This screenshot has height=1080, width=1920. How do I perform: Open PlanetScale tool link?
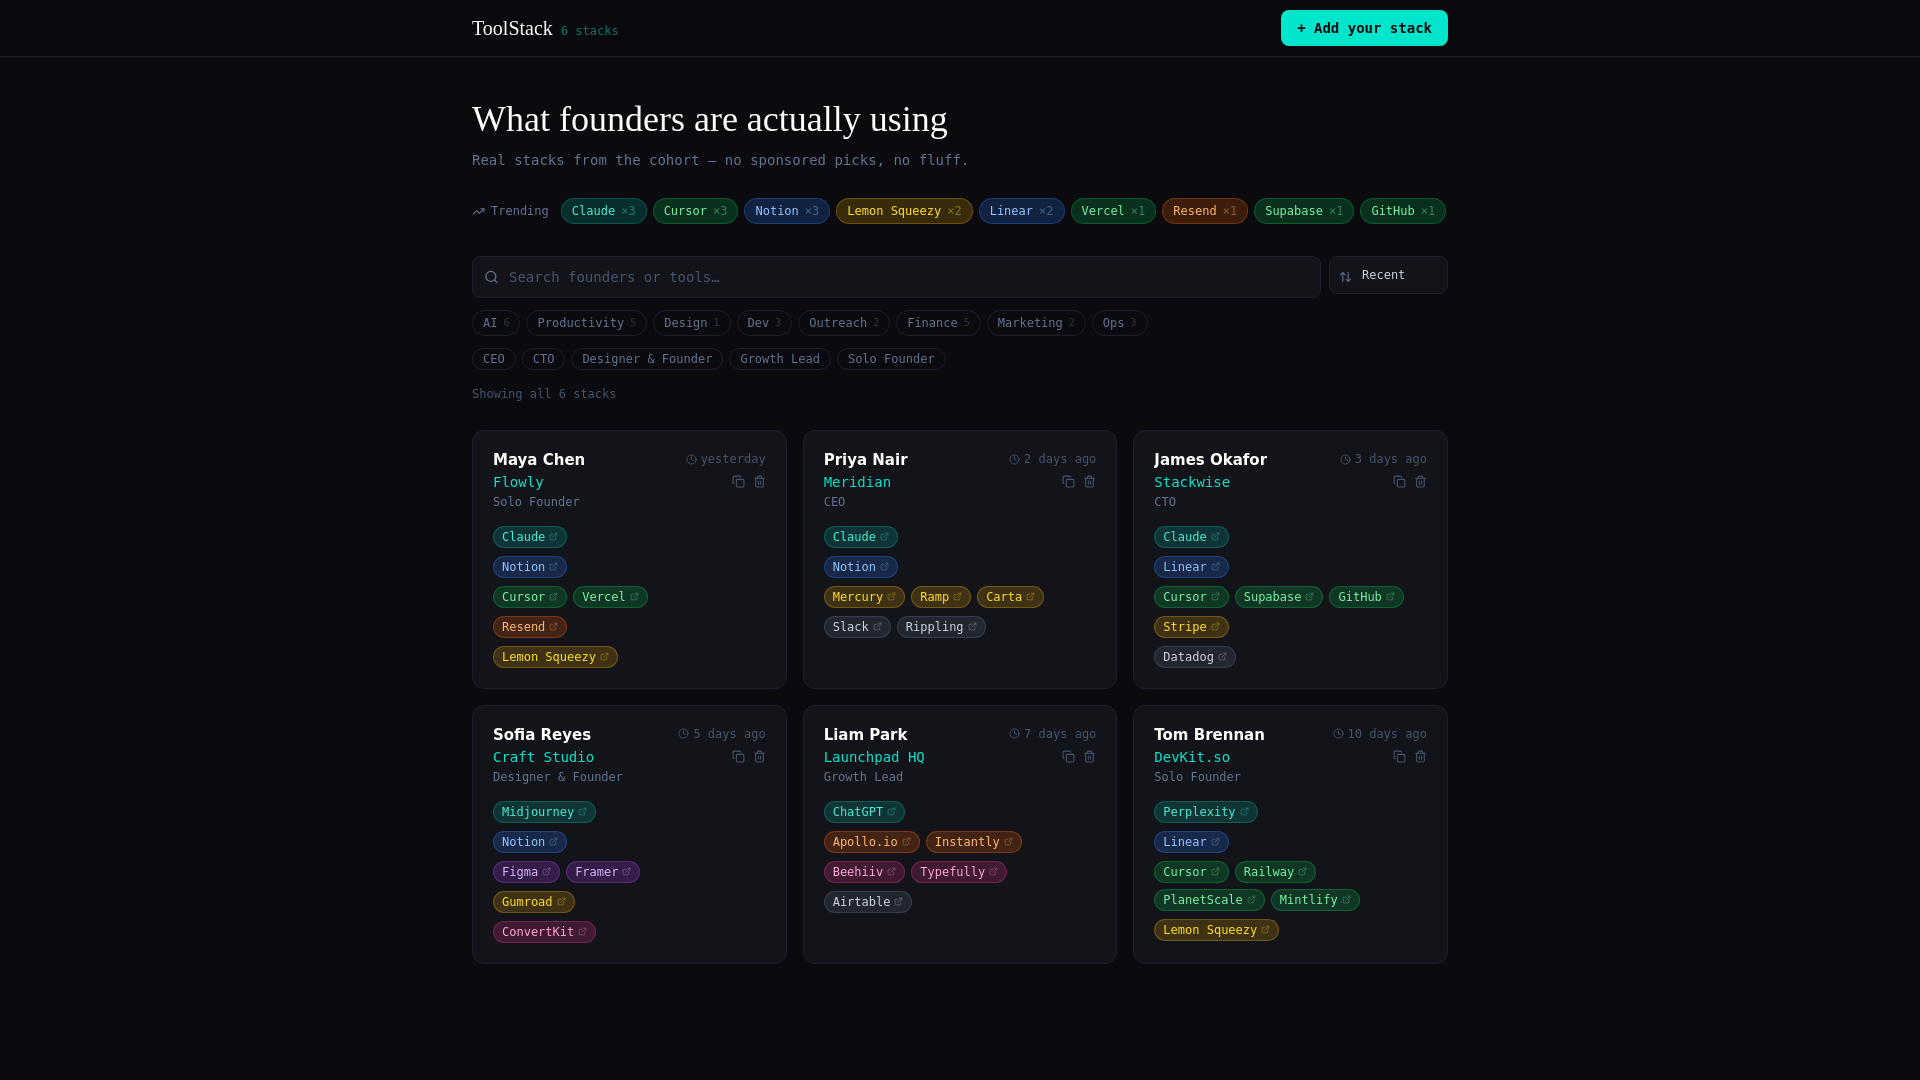pos(1209,900)
